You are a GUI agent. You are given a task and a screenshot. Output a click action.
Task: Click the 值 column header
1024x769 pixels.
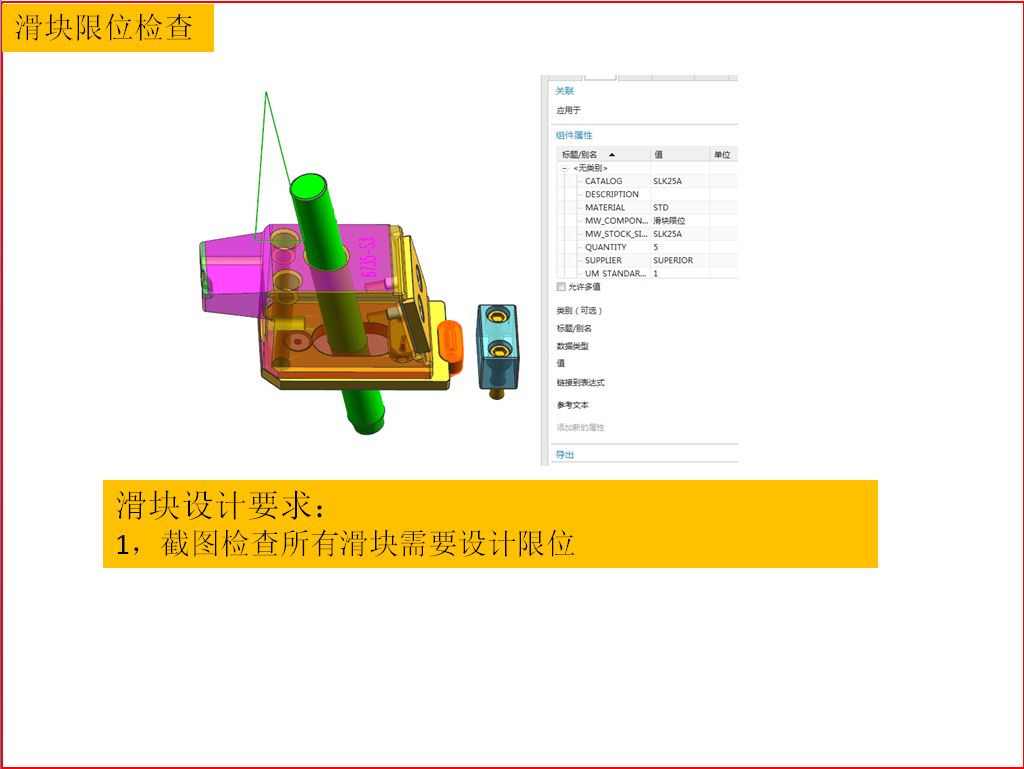click(x=680, y=155)
